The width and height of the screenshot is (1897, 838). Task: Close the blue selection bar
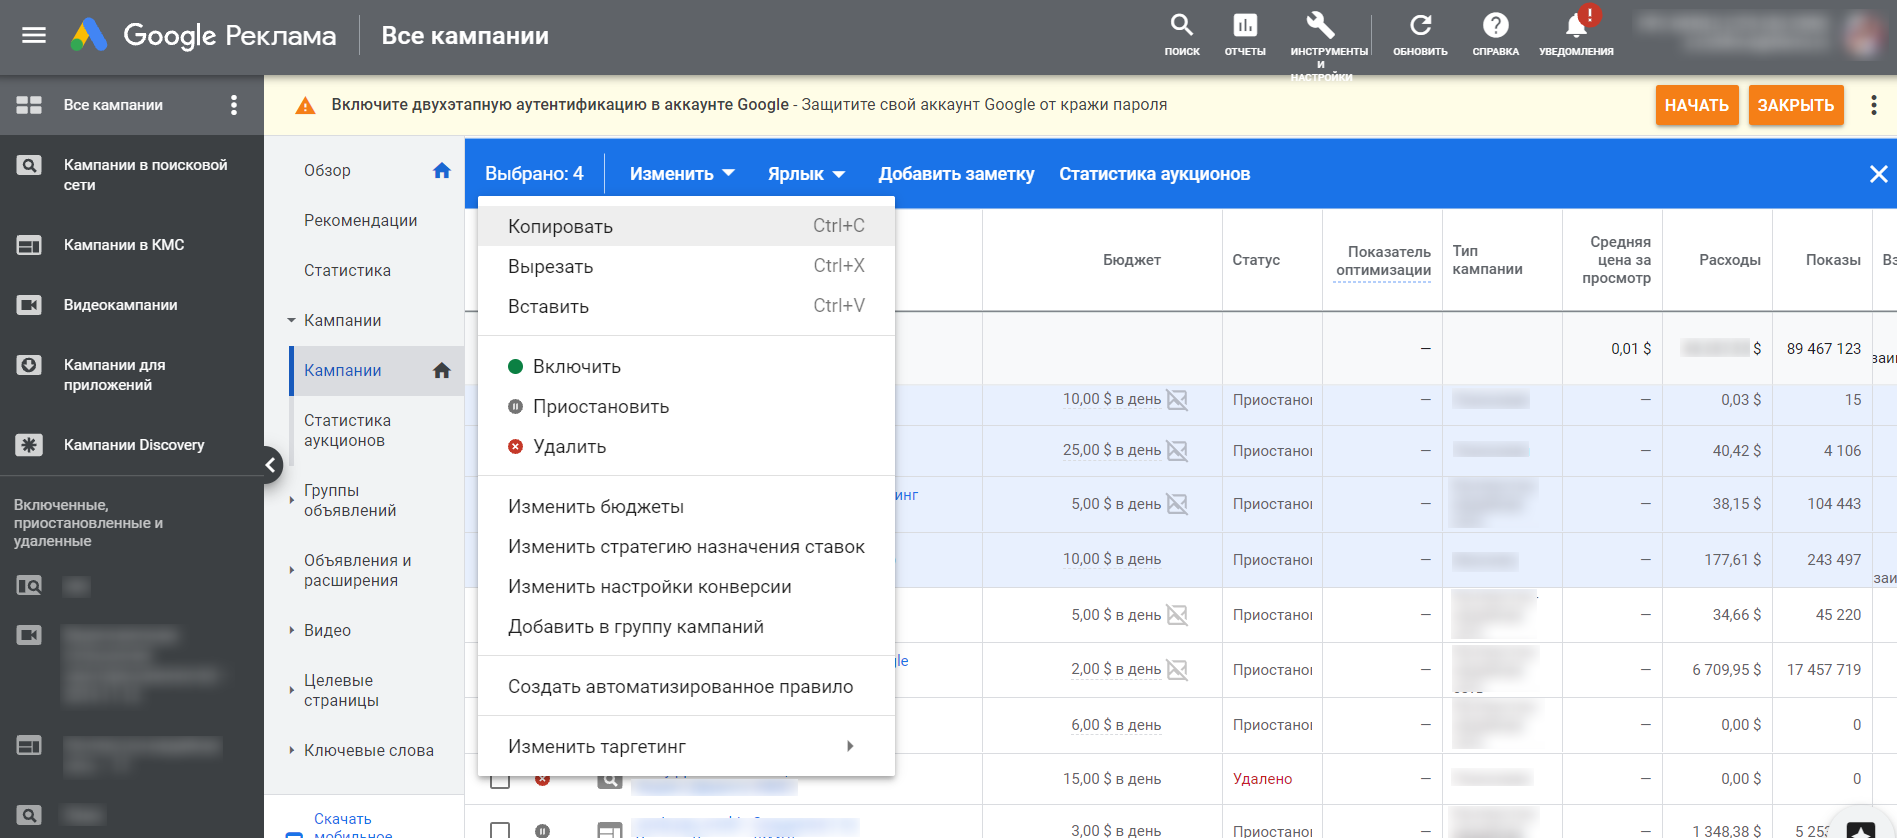click(1878, 174)
